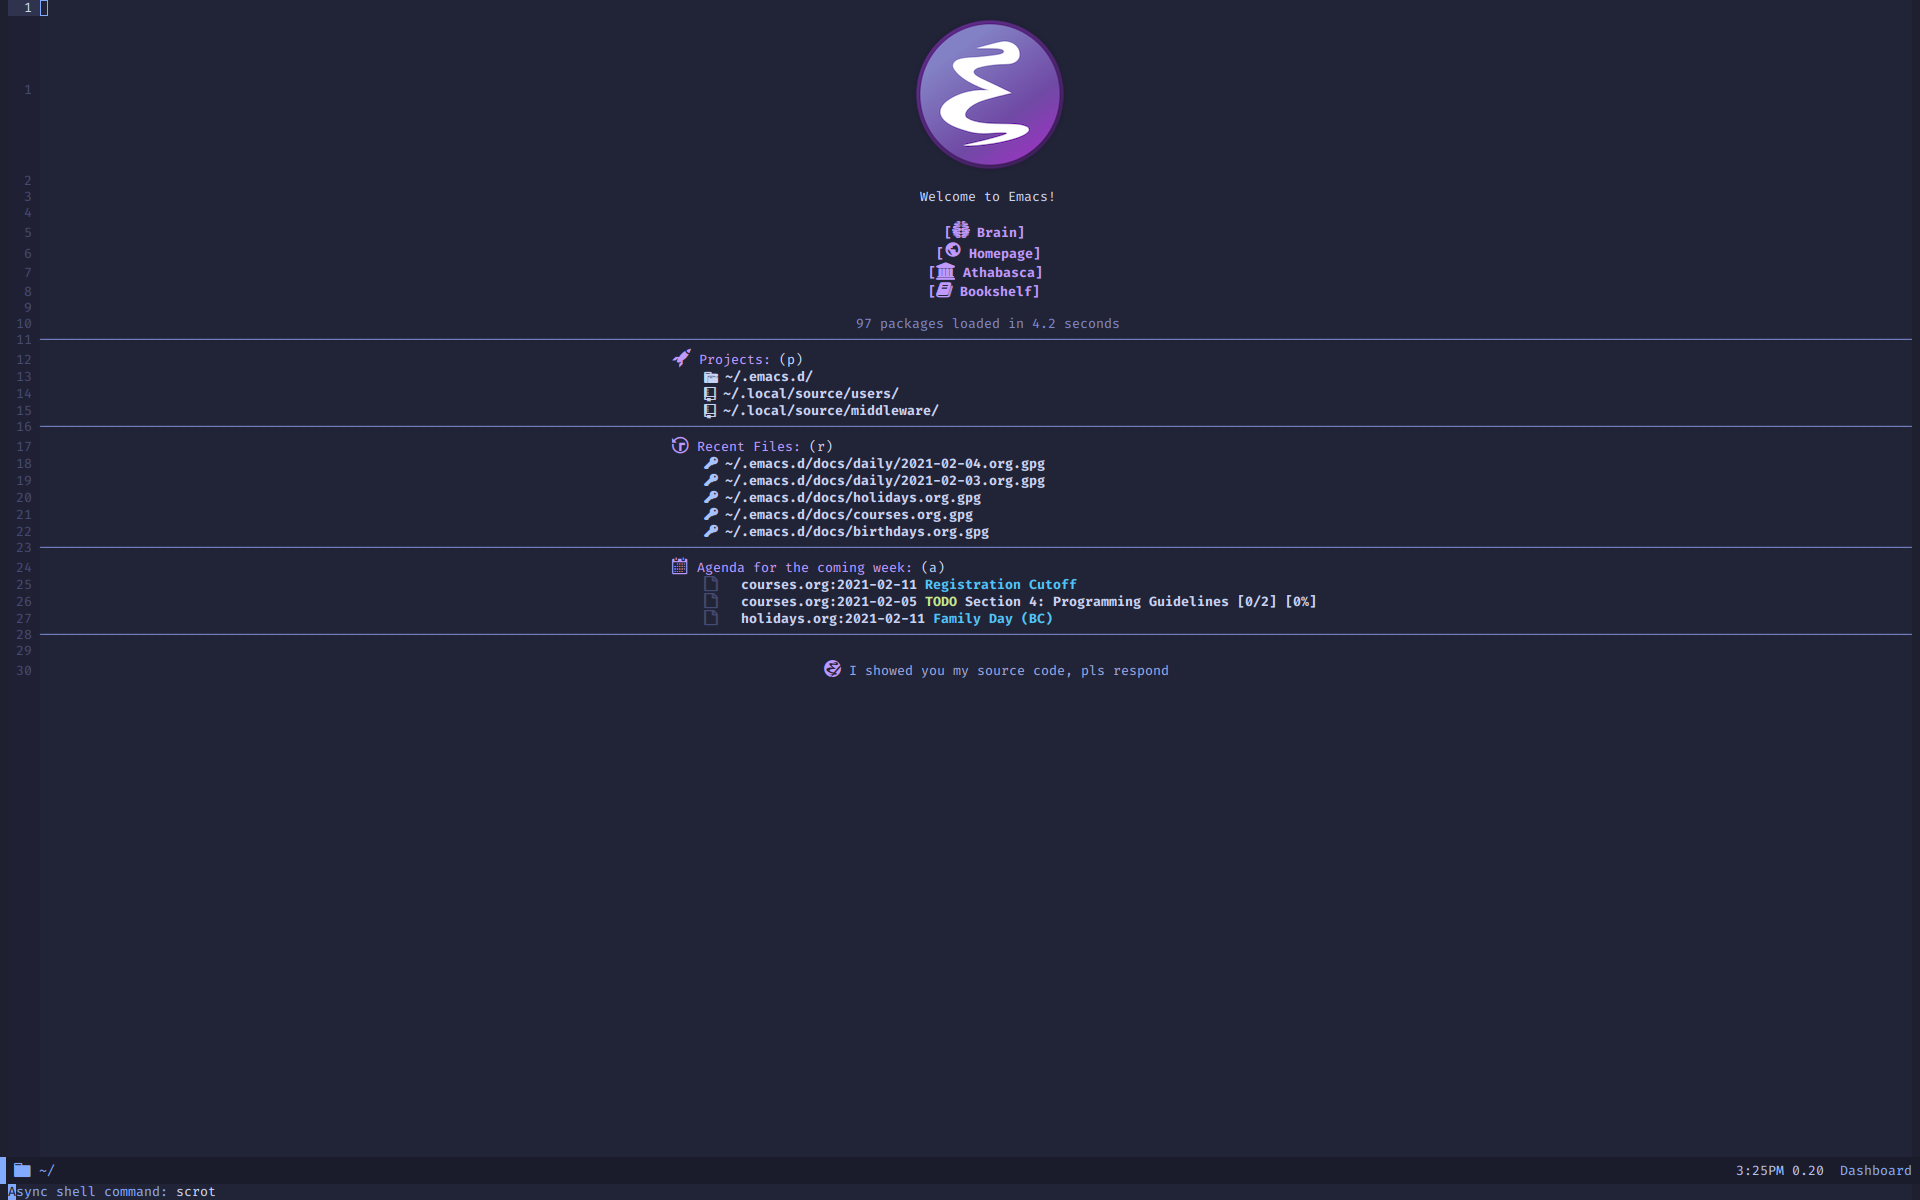Toggle checkbox for Family Day BC entry

tap(708, 618)
